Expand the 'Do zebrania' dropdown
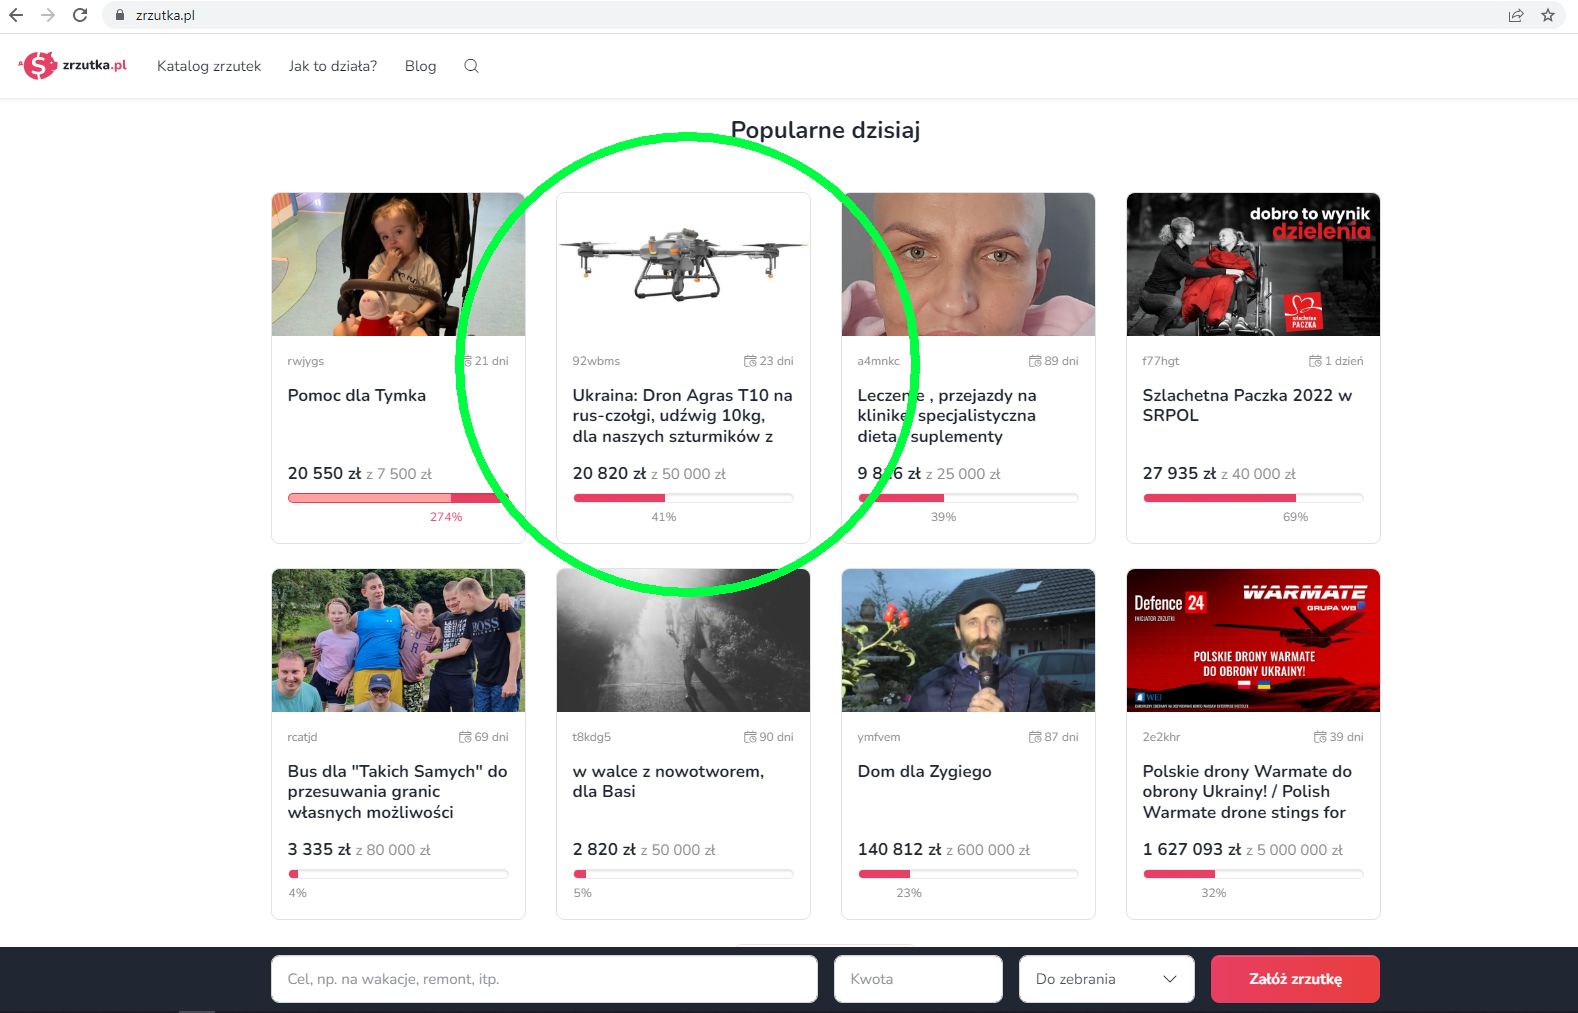Viewport: 1578px width, 1013px height. [1106, 979]
